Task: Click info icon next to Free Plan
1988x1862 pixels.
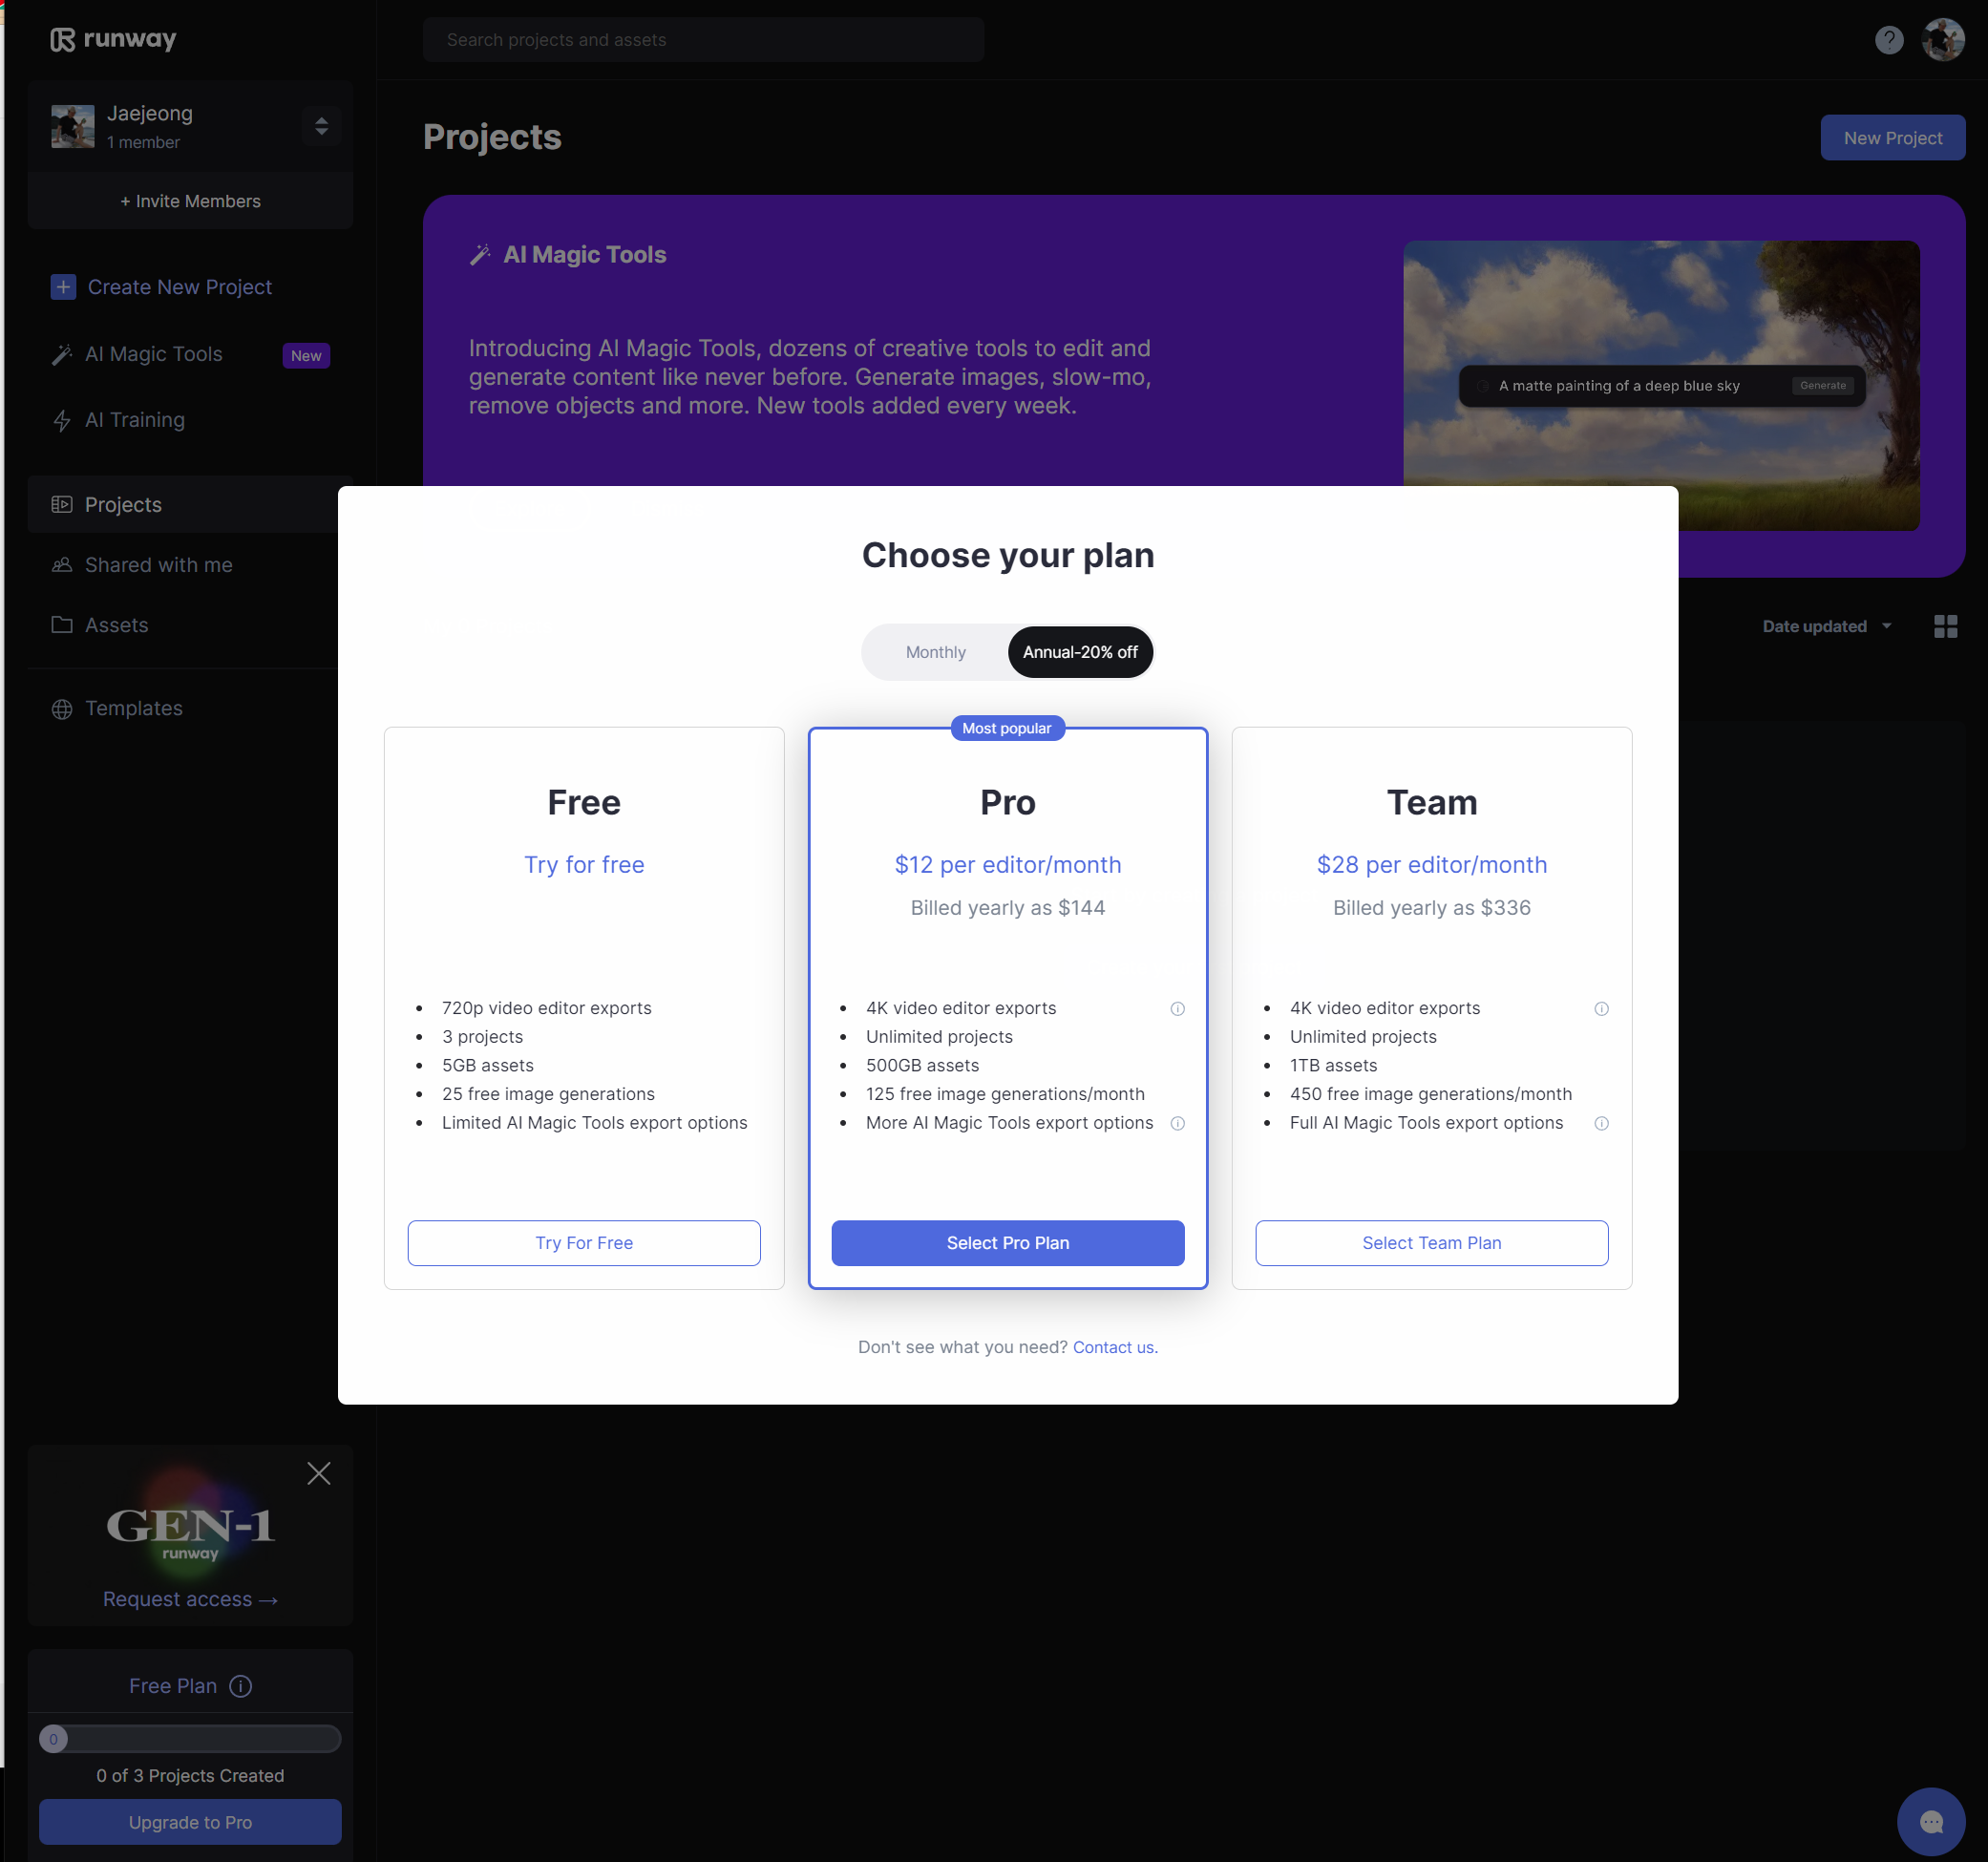Action: click(x=241, y=1686)
